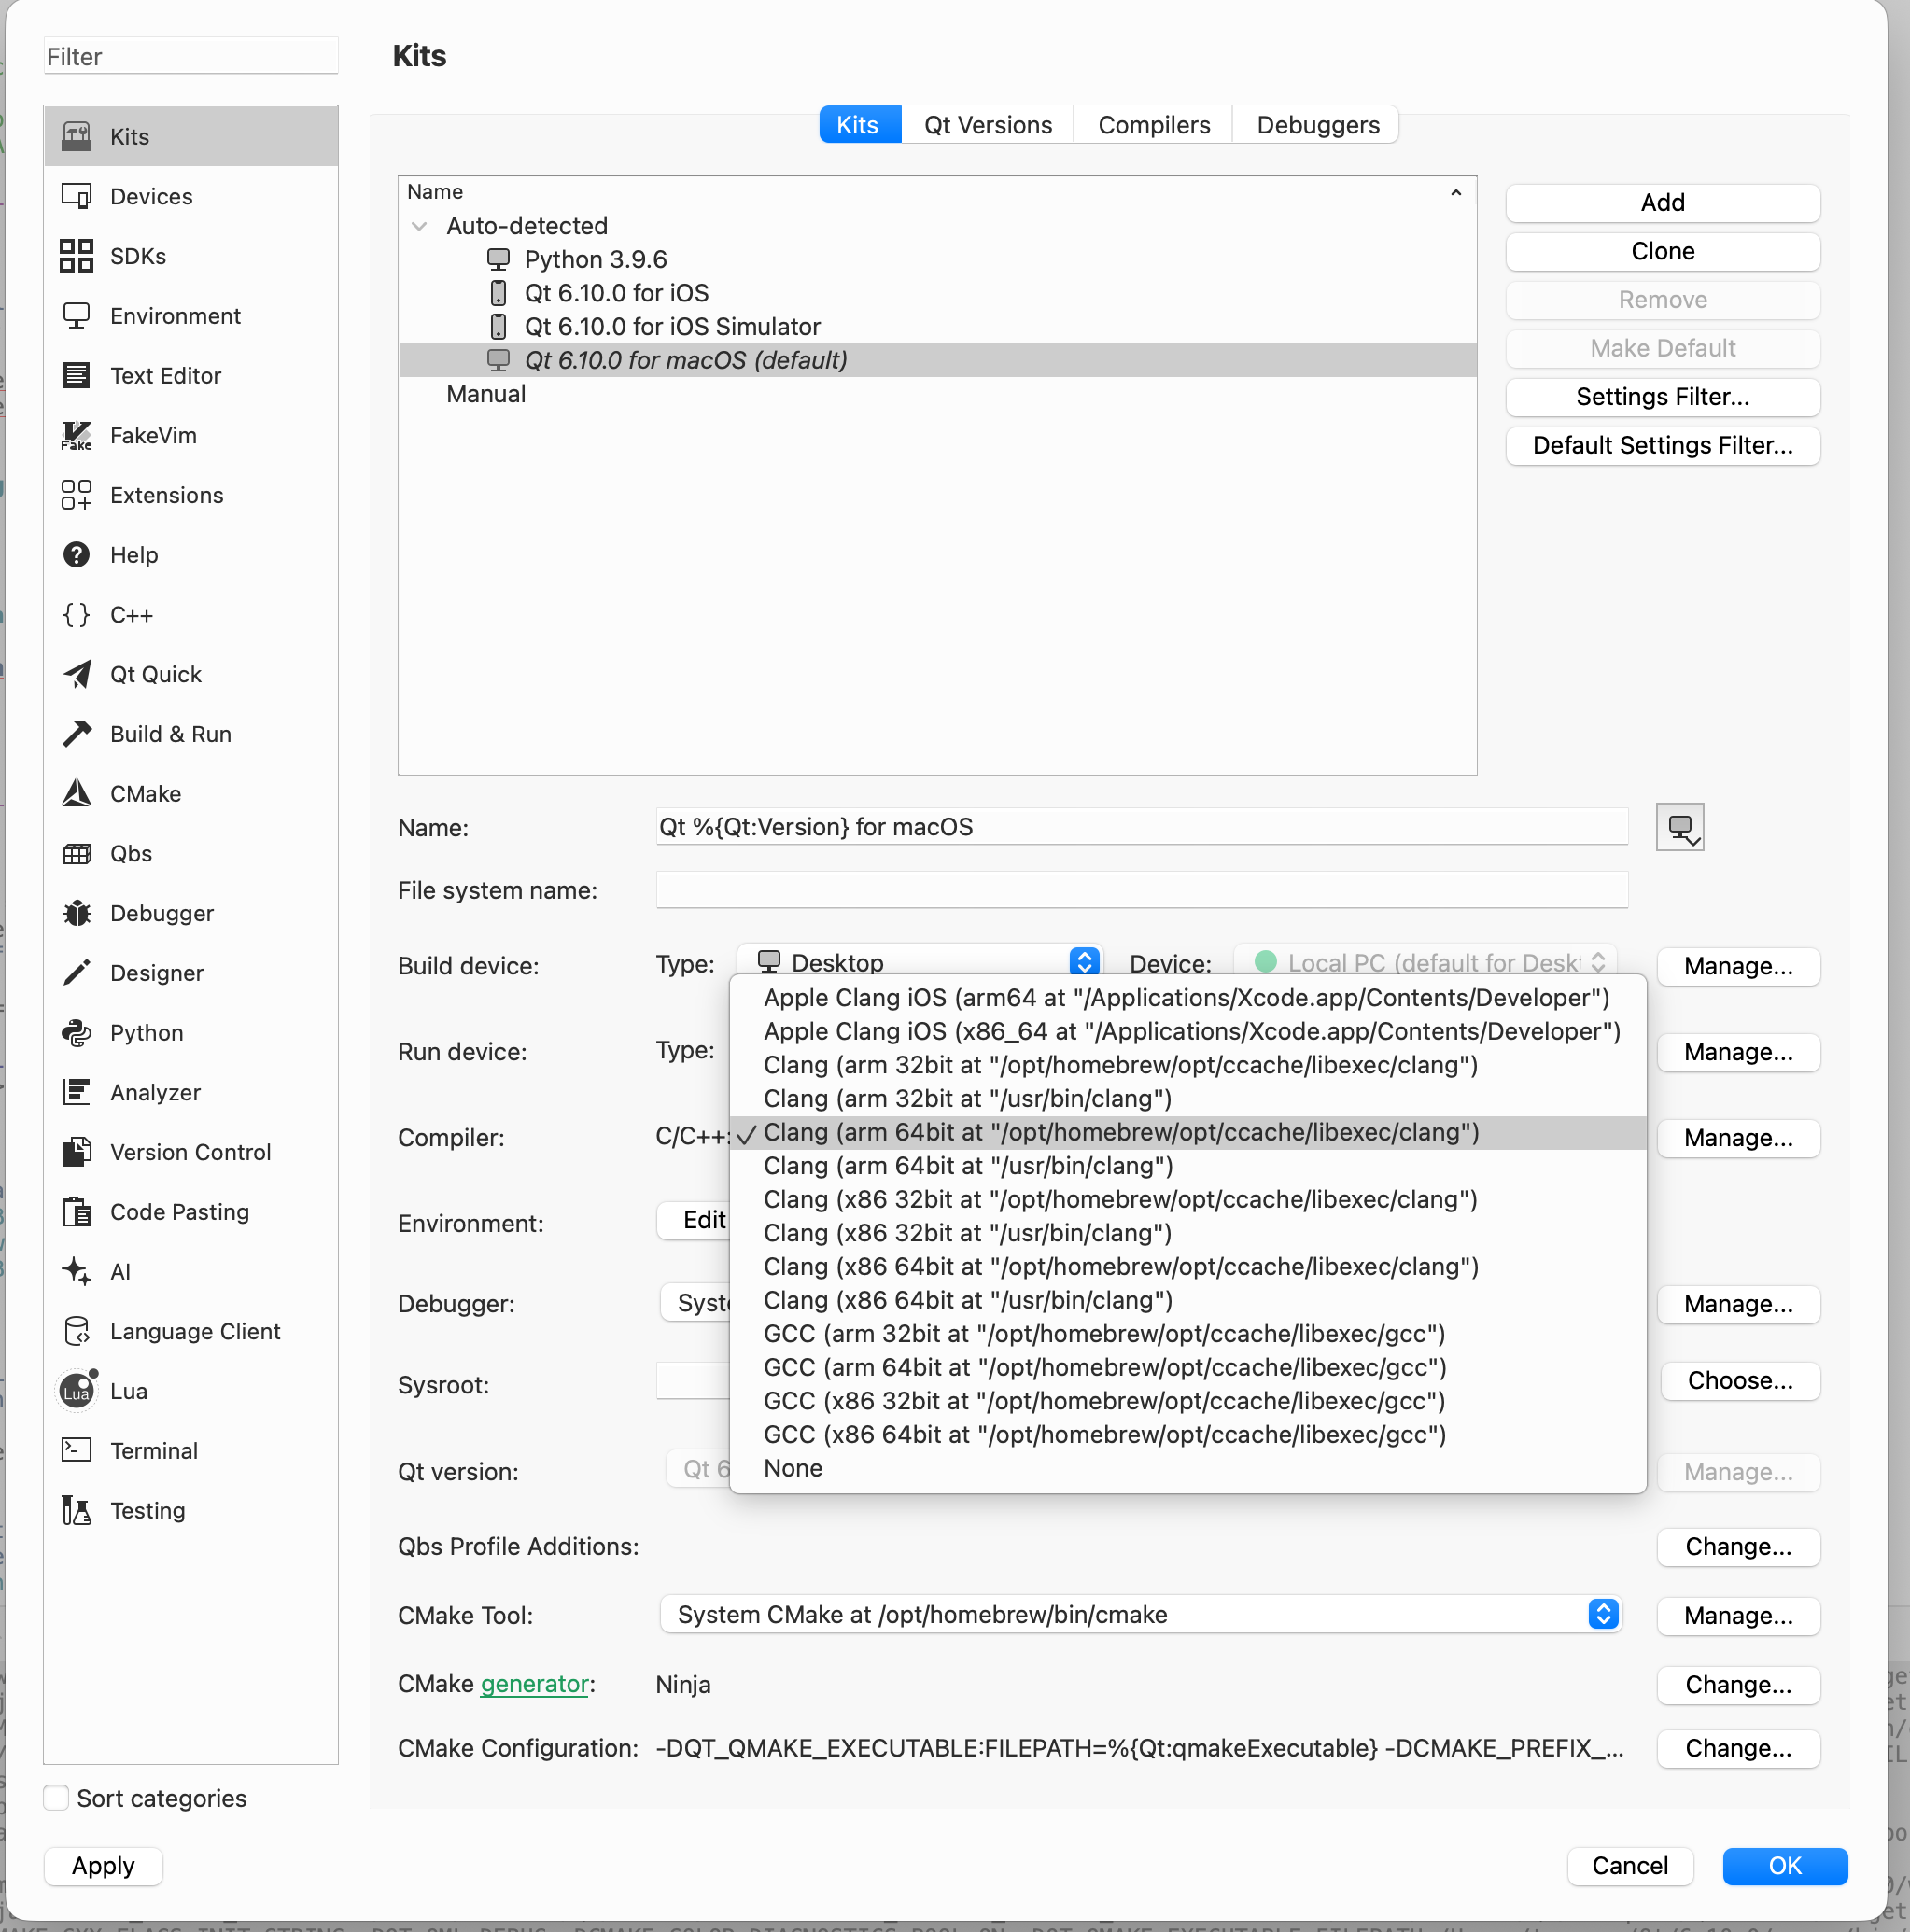The image size is (1910, 1932).
Task: Collapse the Auto-detected kits group
Action: (x=419, y=226)
